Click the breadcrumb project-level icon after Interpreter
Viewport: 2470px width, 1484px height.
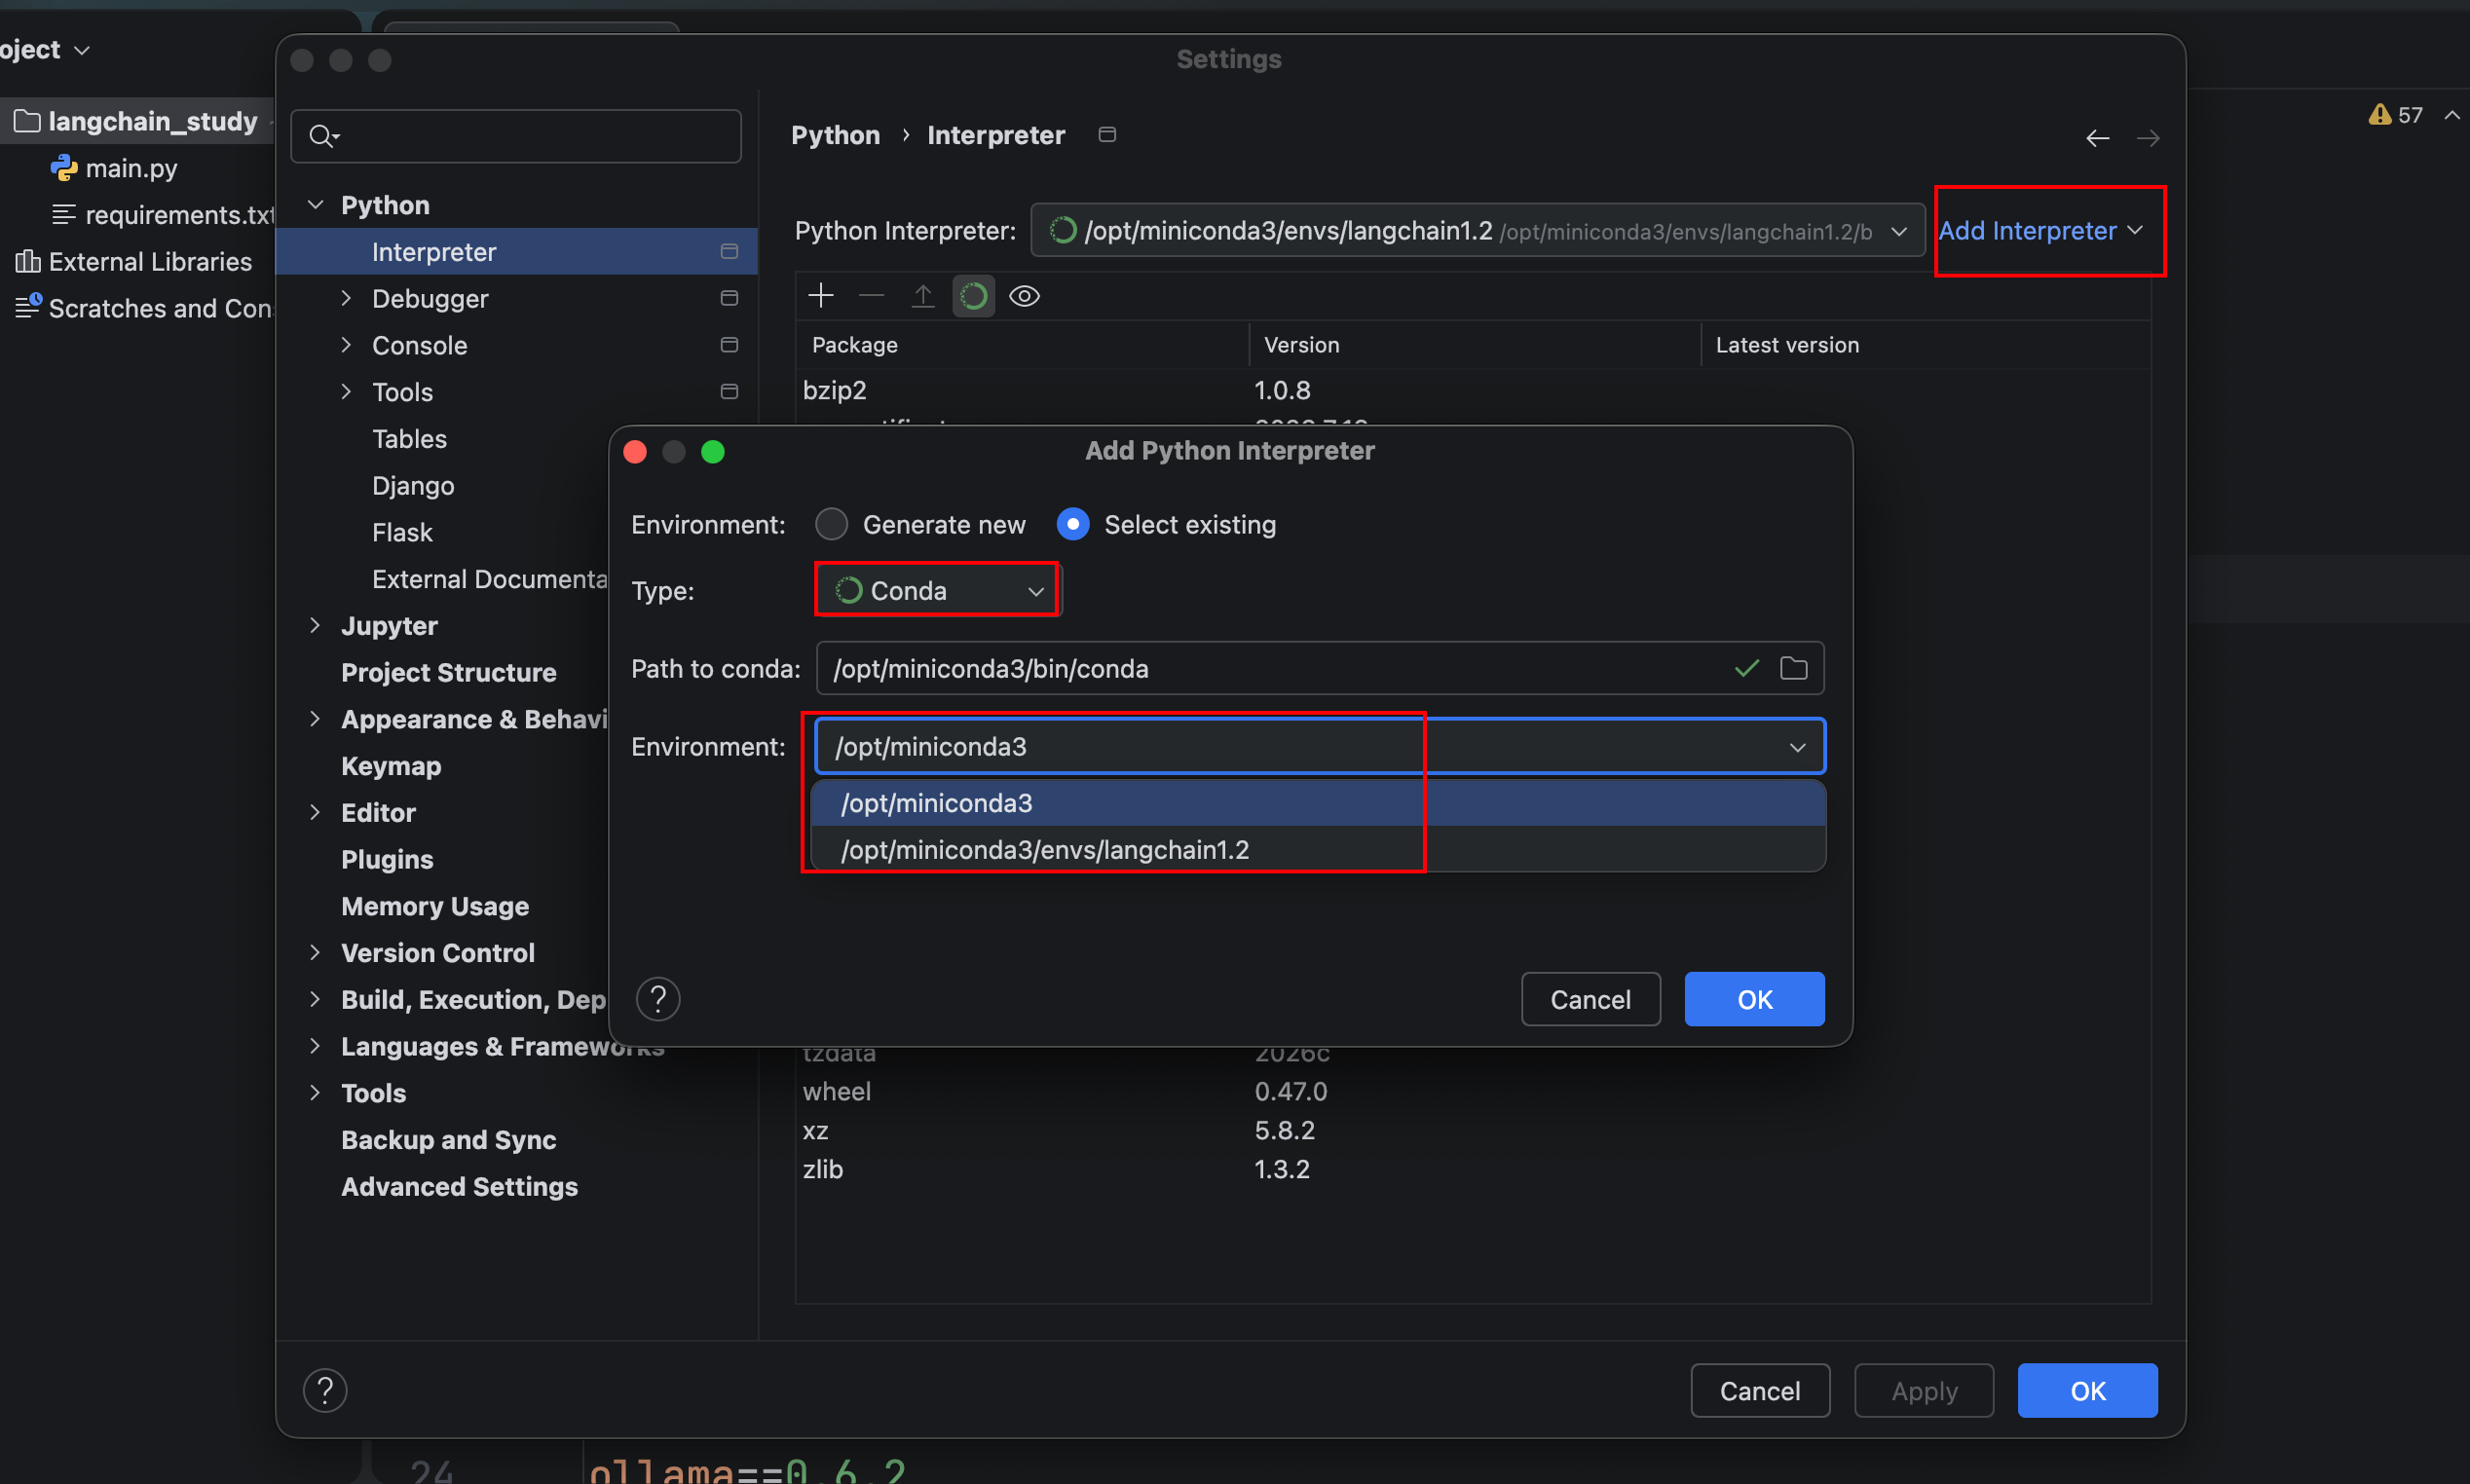(1107, 135)
